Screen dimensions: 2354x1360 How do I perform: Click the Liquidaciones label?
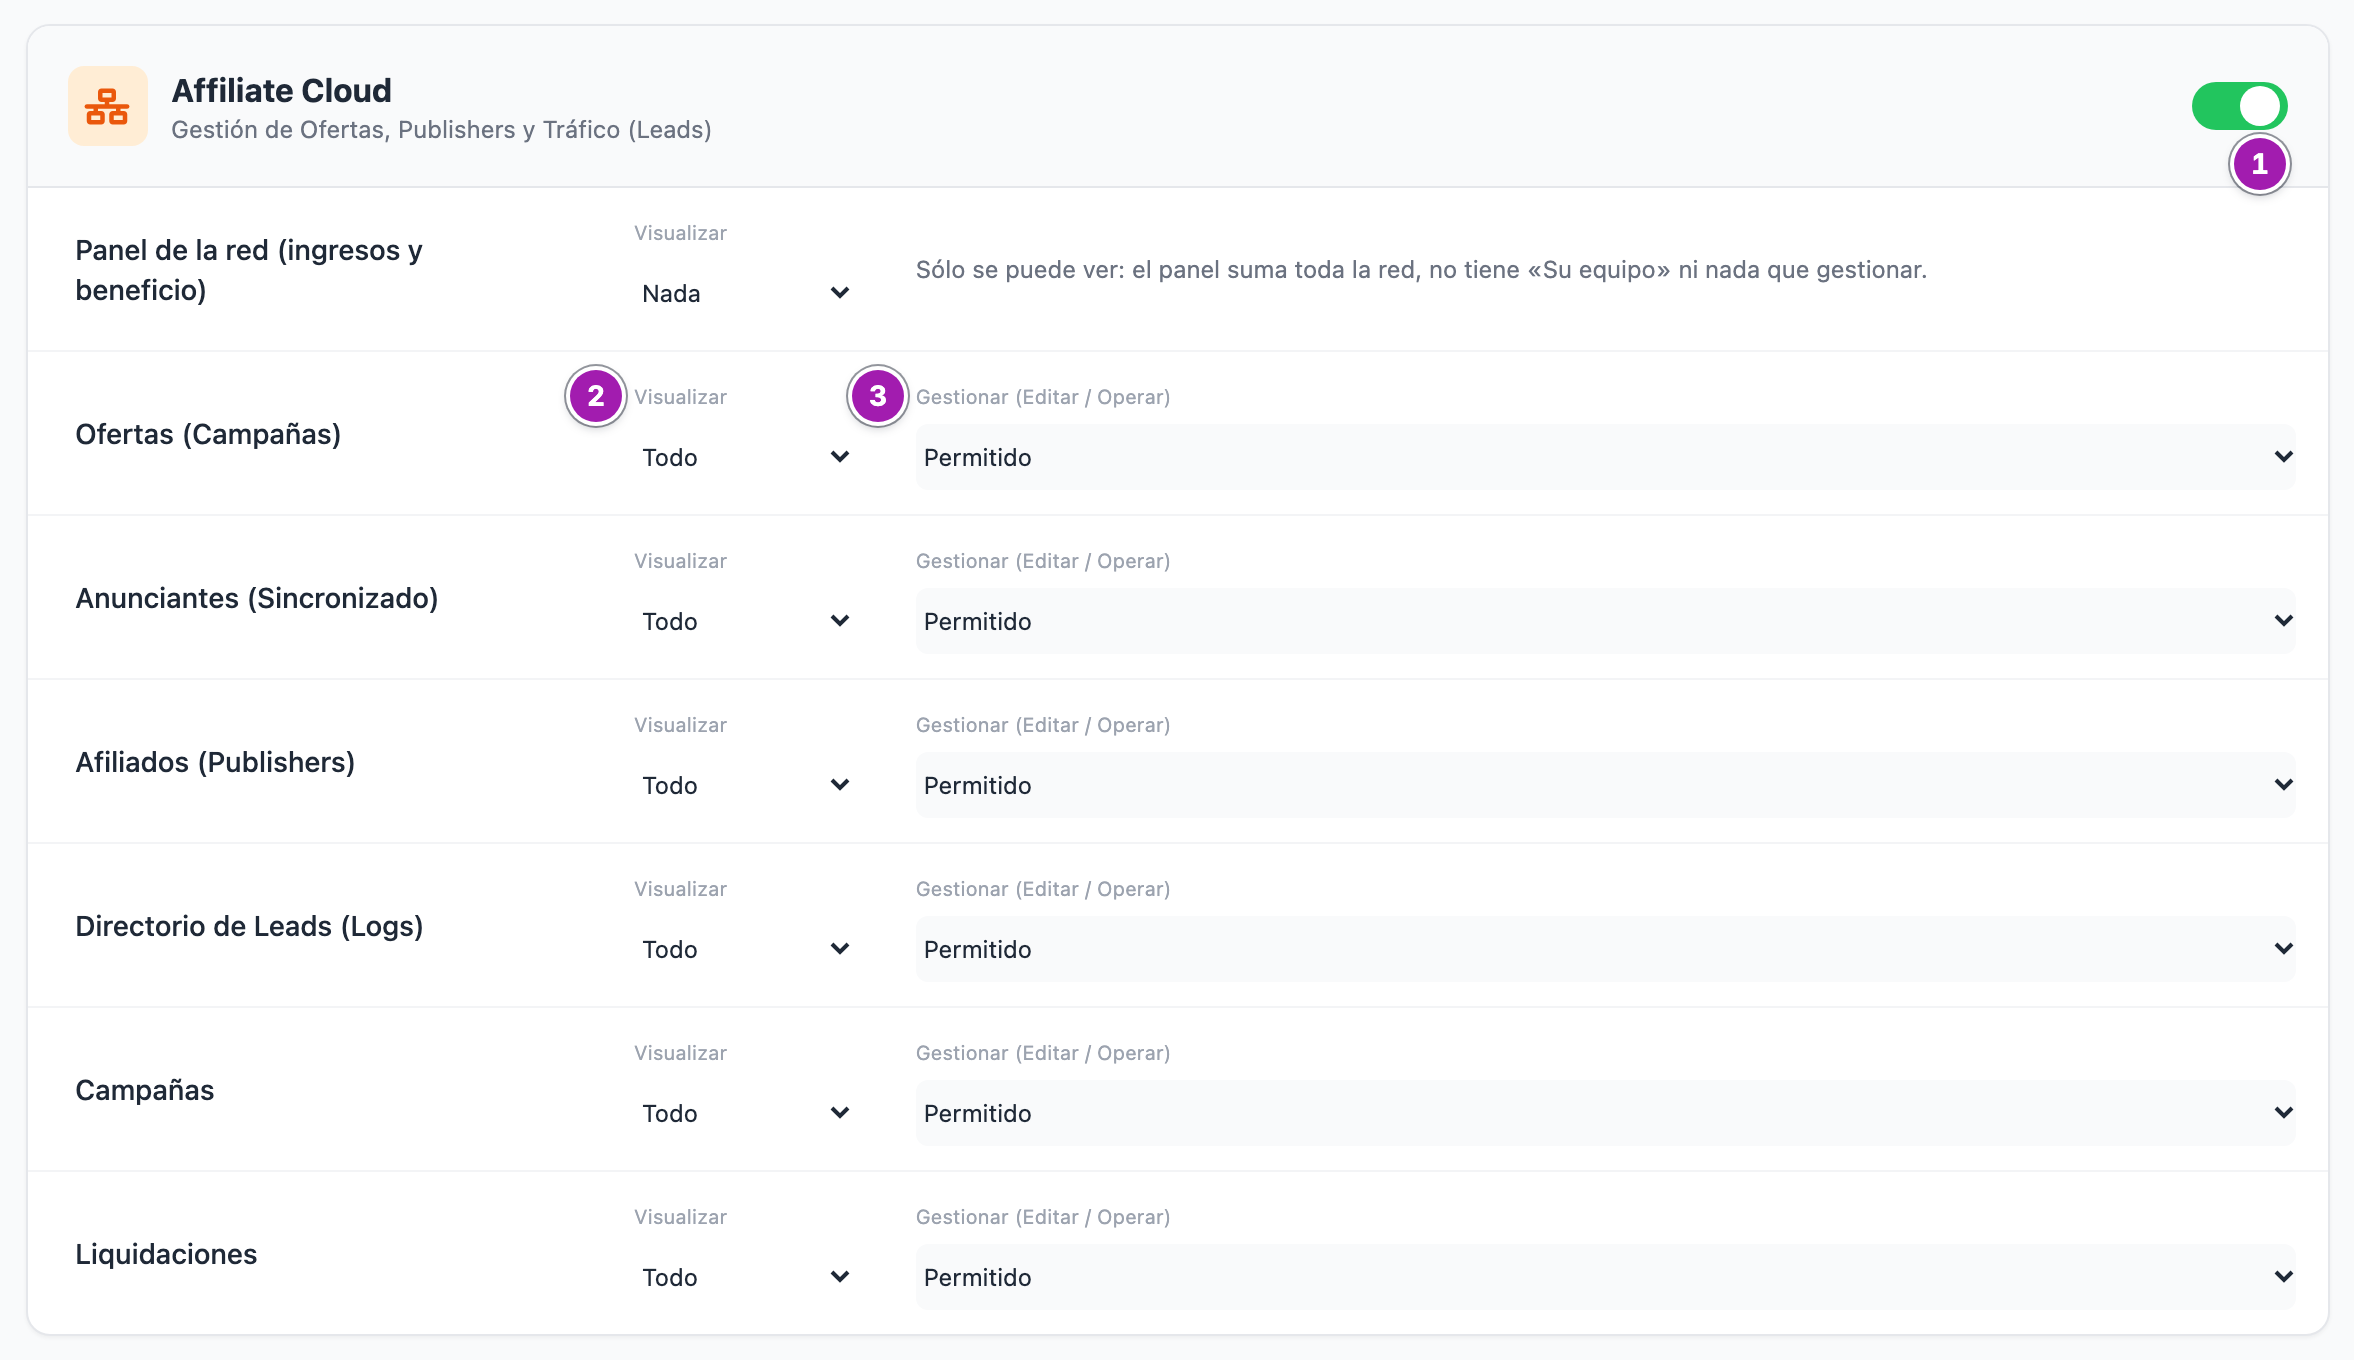tap(166, 1254)
